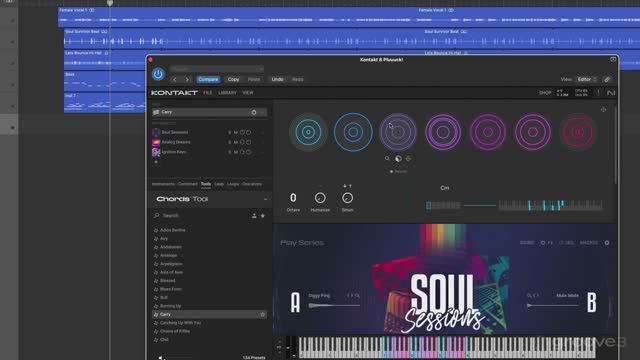Select the Burning Up chord preset
640x360 pixels.
[x=171, y=306]
